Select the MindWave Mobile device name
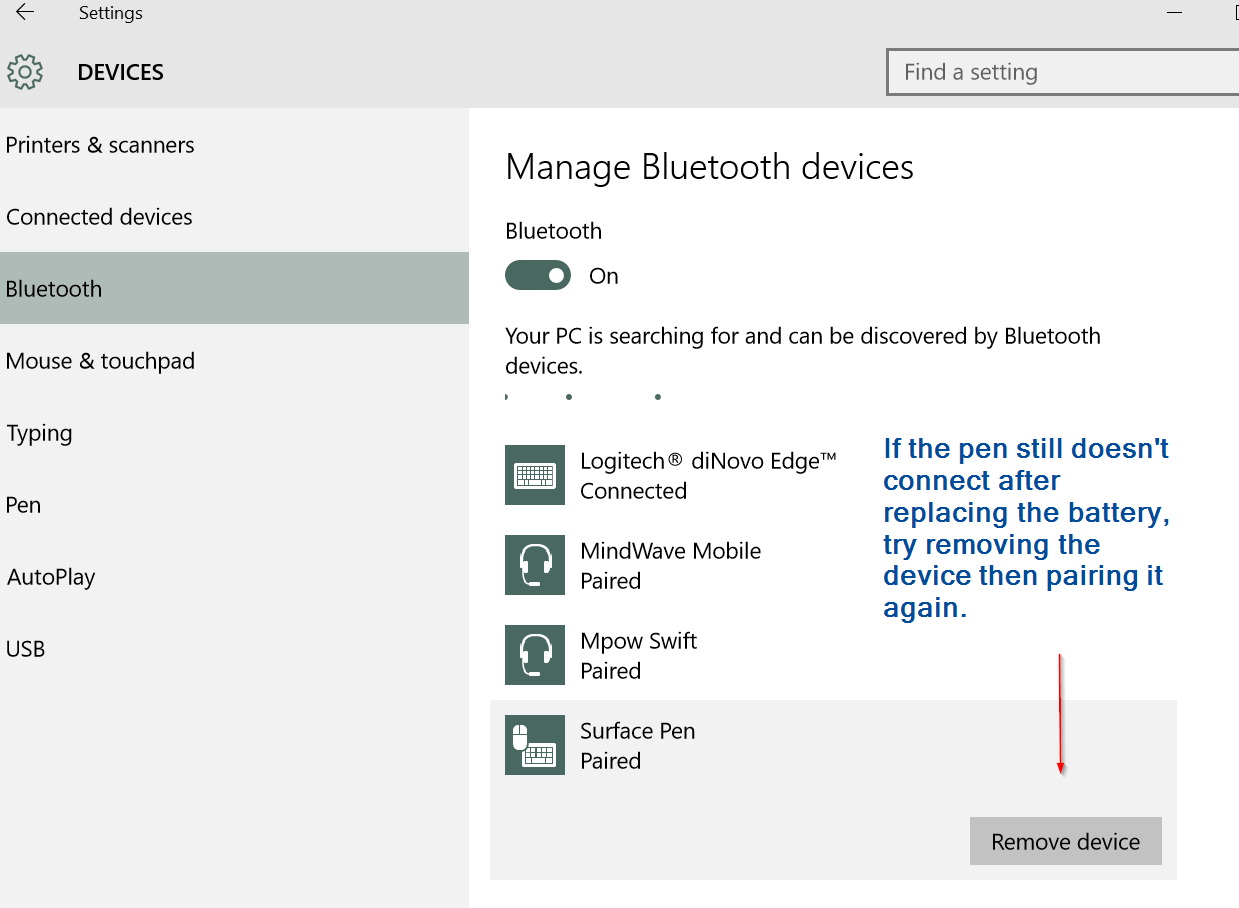The height and width of the screenshot is (908, 1239). (670, 551)
